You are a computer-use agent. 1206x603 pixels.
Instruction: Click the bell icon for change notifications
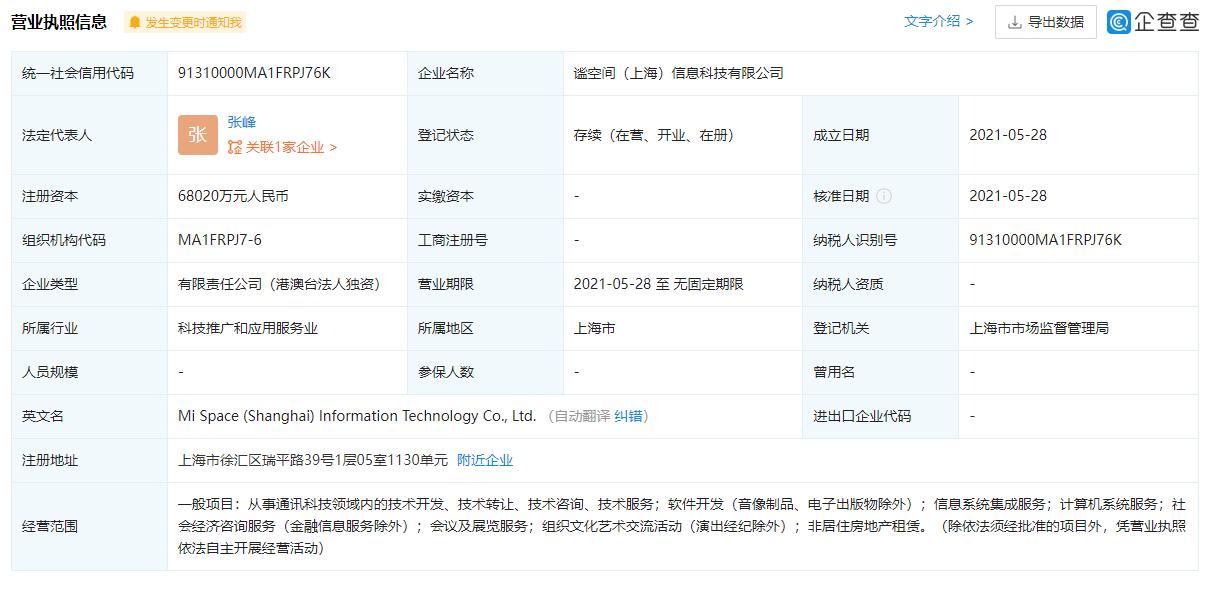point(135,22)
